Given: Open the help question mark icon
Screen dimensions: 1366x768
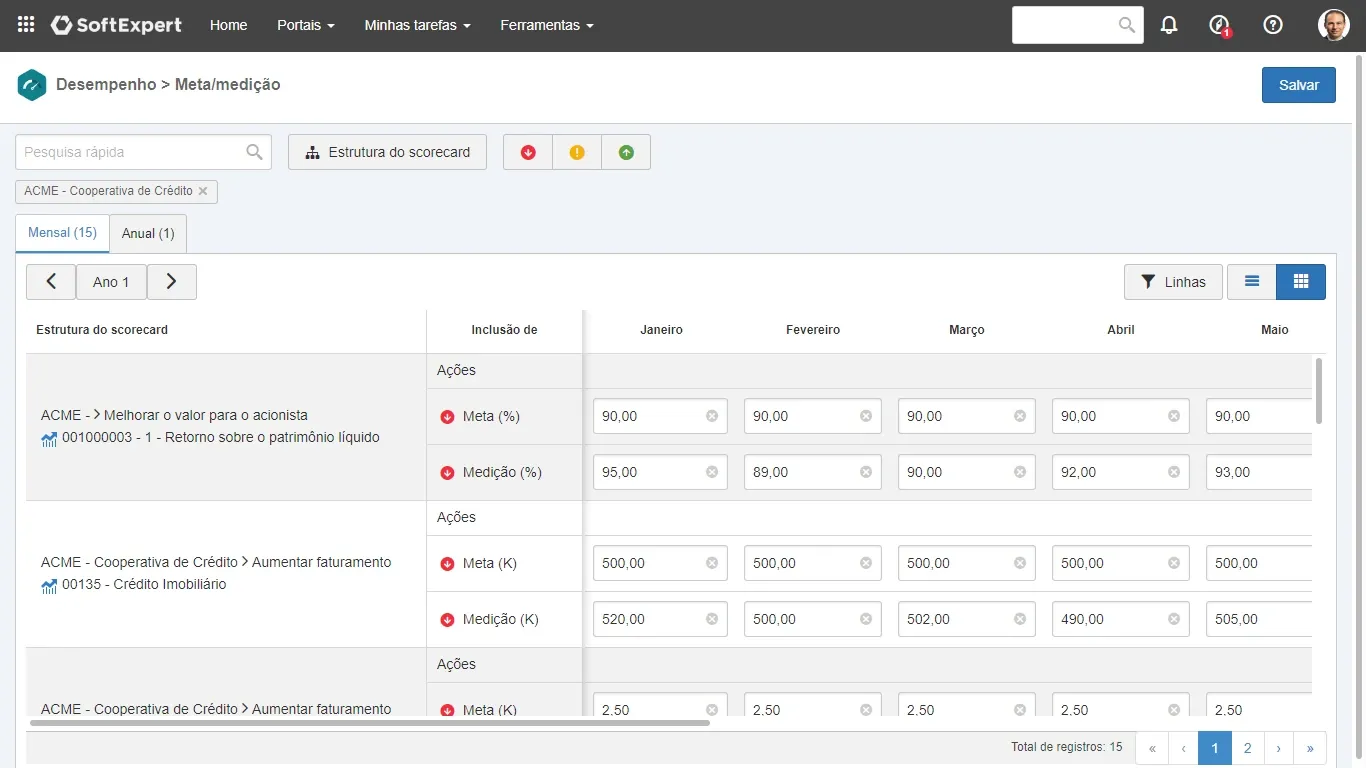Looking at the screenshot, I should pyautogui.click(x=1273, y=25).
